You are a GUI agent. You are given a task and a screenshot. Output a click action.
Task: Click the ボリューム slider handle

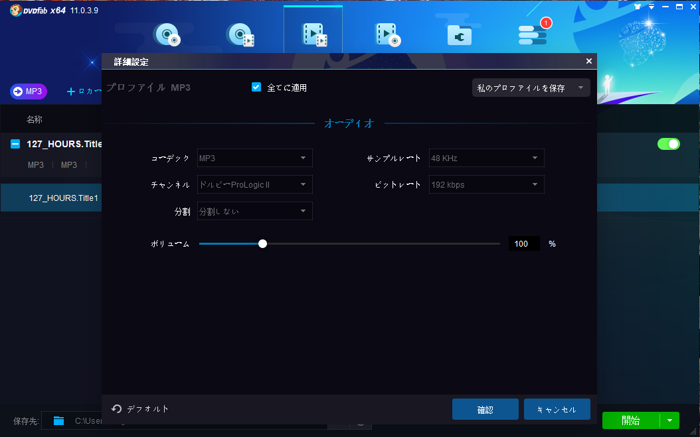[262, 244]
